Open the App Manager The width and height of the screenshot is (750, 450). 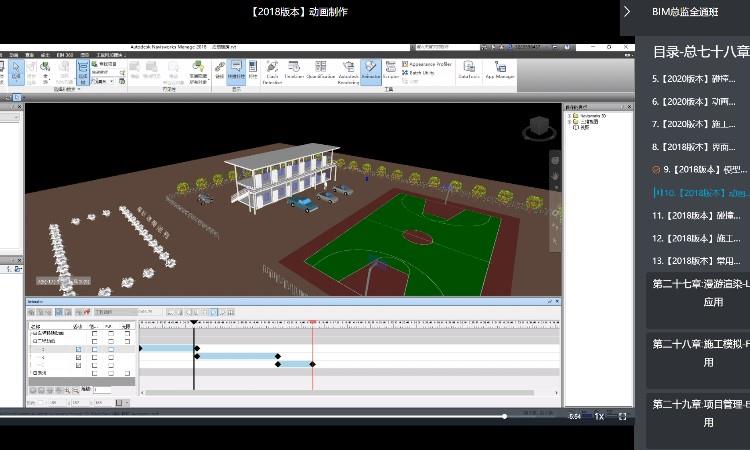pyautogui.click(x=499, y=71)
